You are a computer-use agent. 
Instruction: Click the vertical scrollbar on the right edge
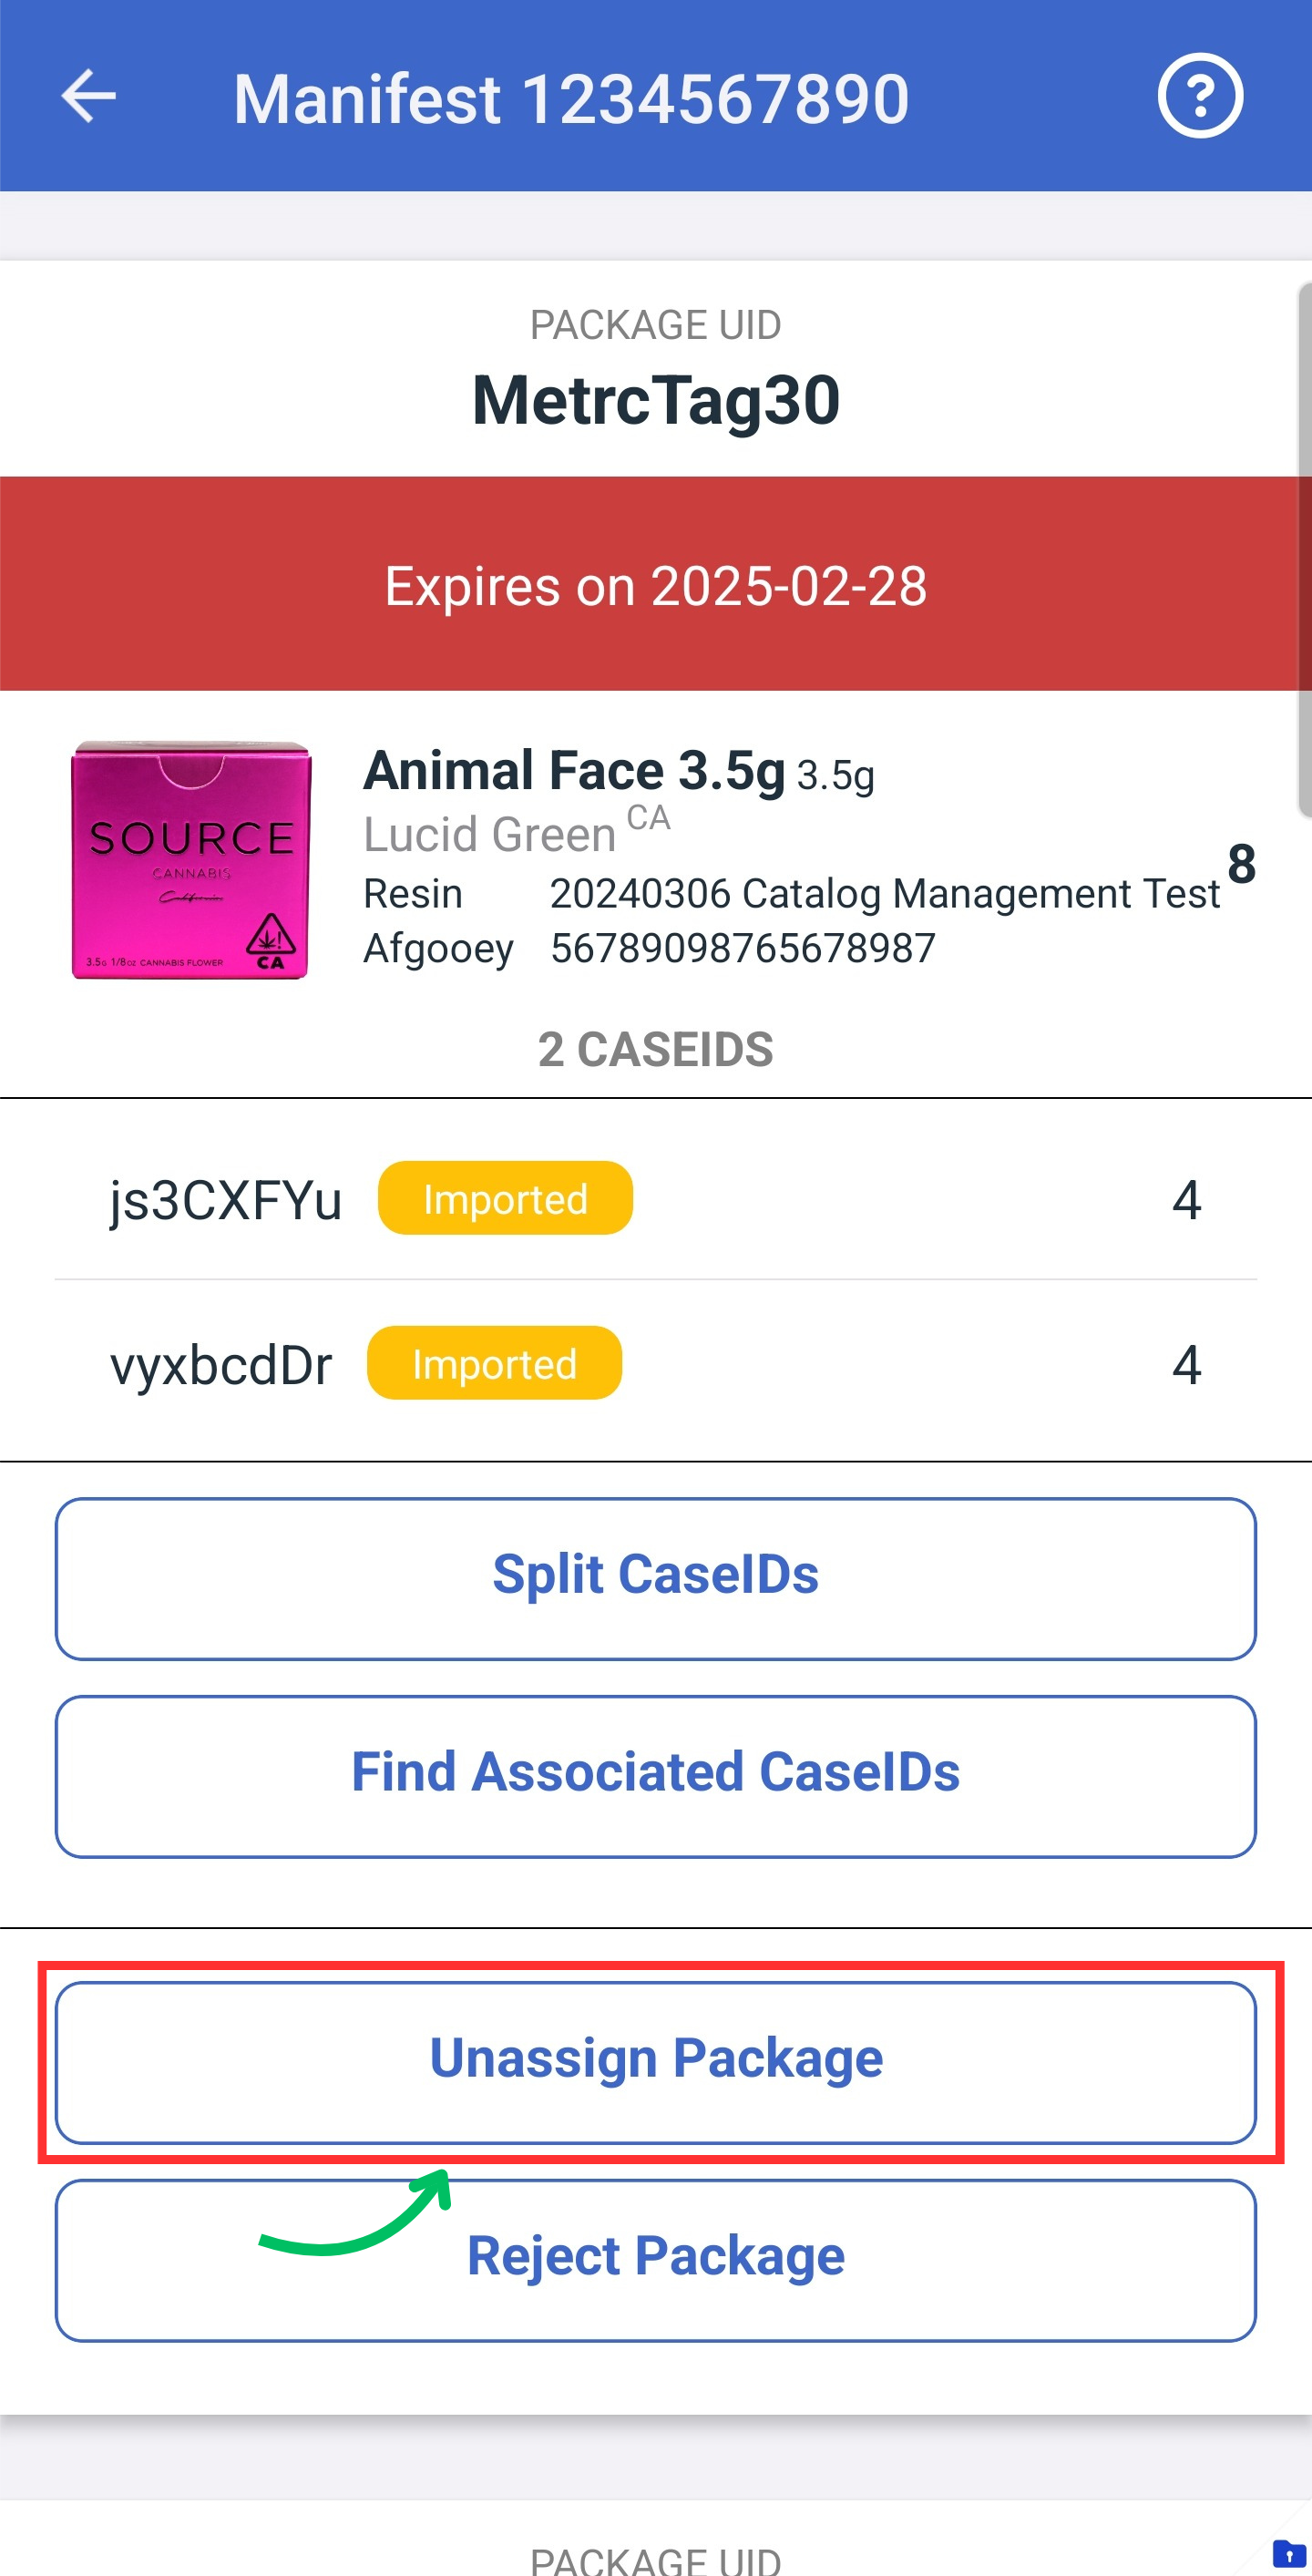[x=1304, y=550]
